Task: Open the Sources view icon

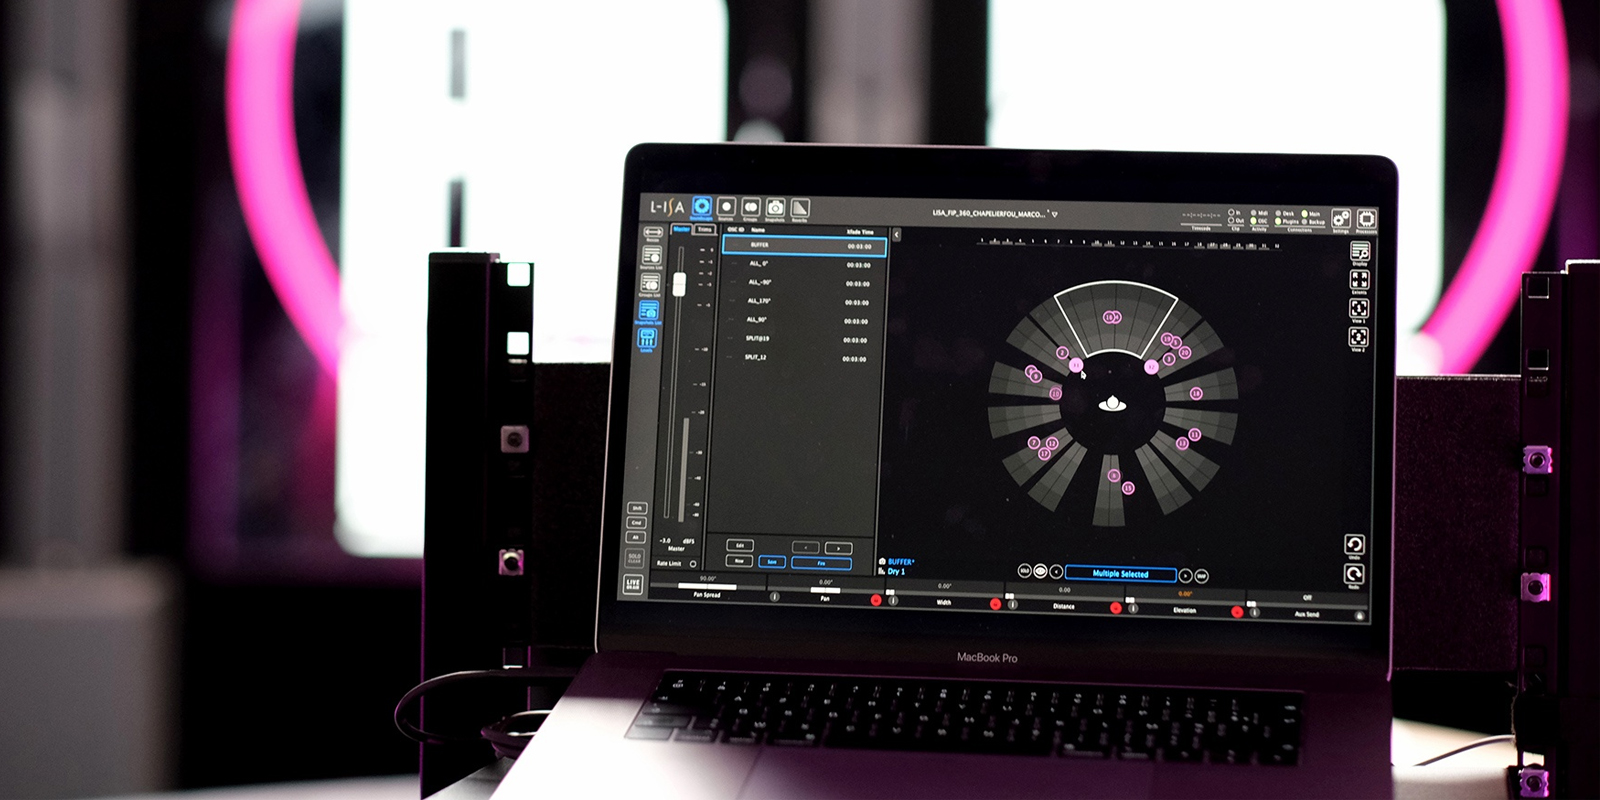Action: point(726,207)
